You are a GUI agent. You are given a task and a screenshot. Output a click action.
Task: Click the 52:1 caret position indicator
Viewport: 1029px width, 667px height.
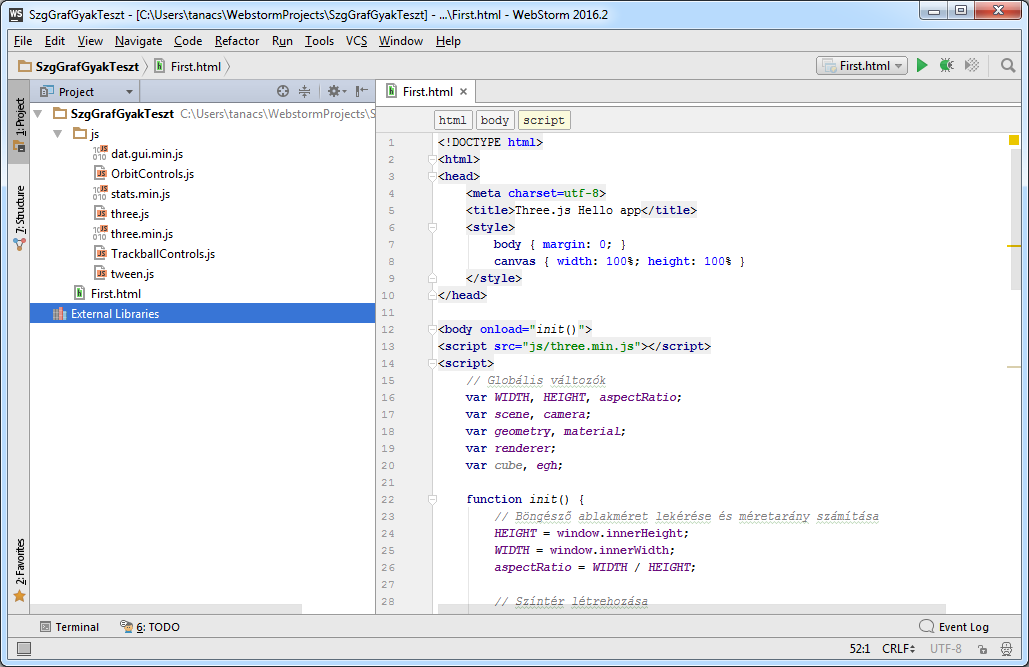tap(860, 649)
